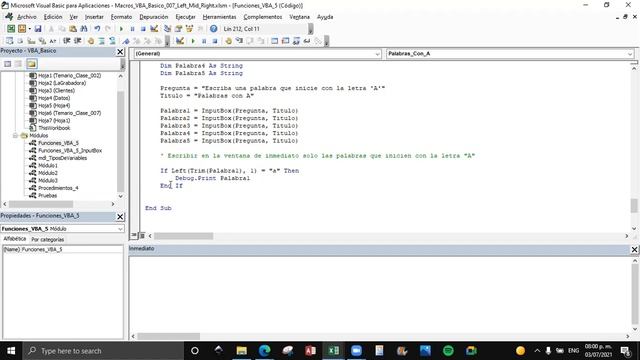This screenshot has width=640, height=360.
Task: Open the Edit toolbar options arrow
Action: coord(167,41)
